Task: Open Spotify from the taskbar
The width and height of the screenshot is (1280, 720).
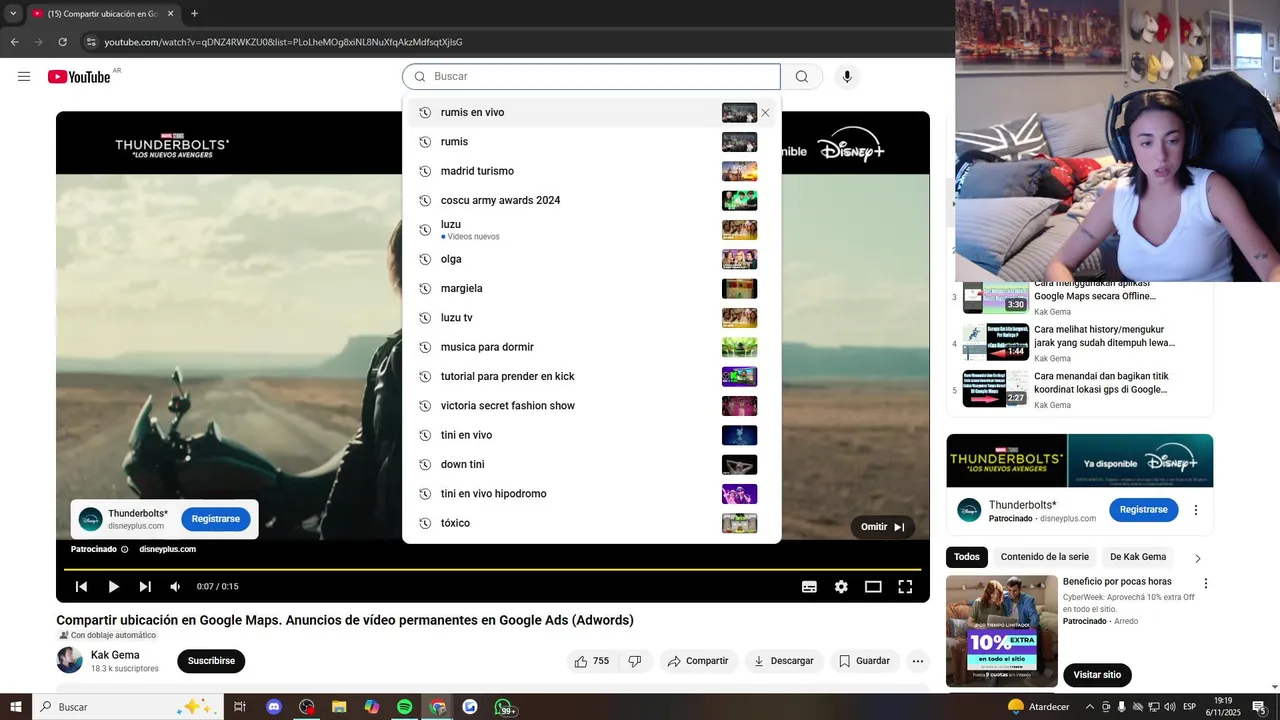Action: tap(404, 707)
